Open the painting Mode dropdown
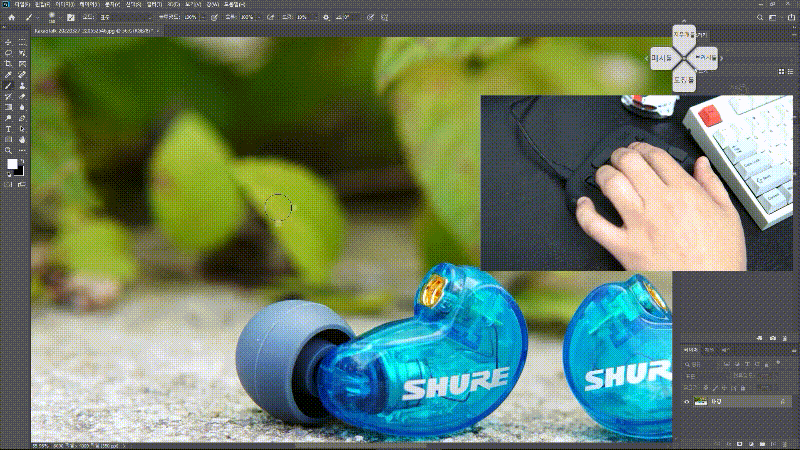Viewport: 800px width, 450px height. point(126,17)
